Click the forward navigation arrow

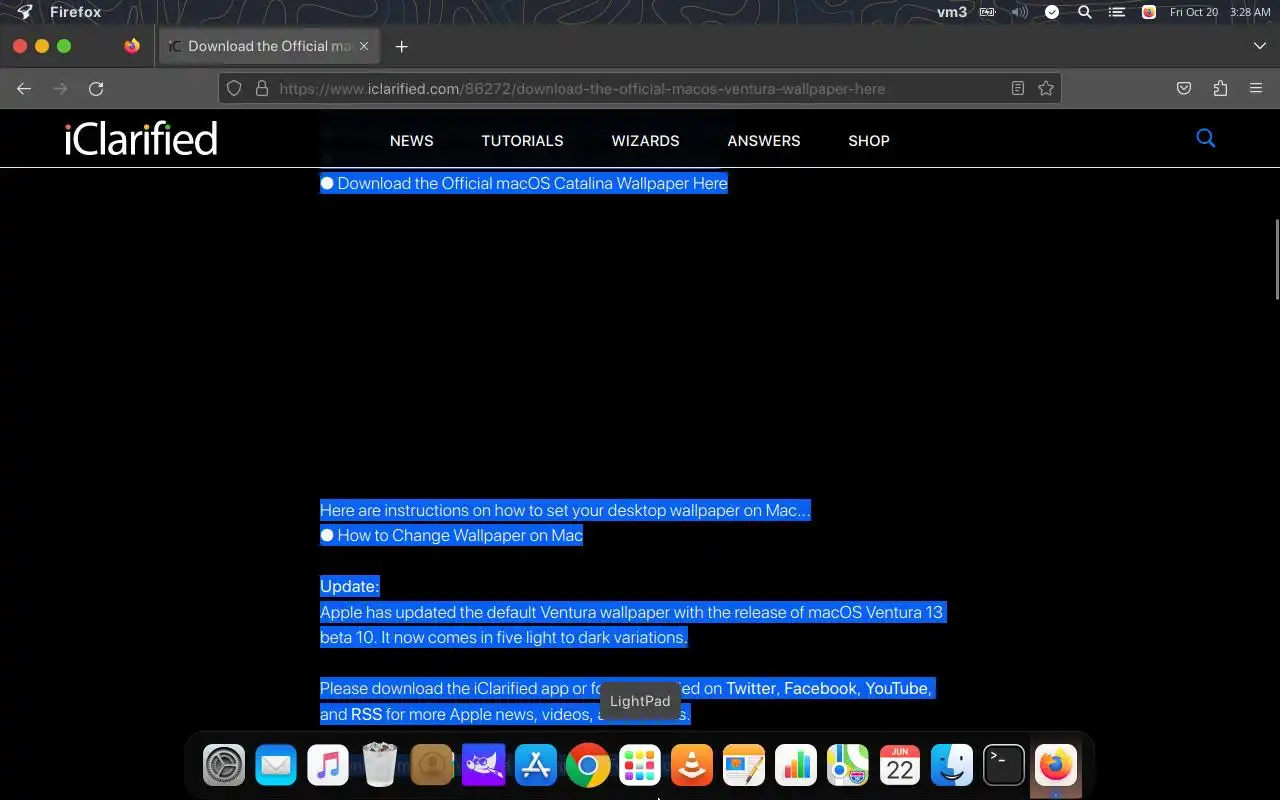(60, 89)
